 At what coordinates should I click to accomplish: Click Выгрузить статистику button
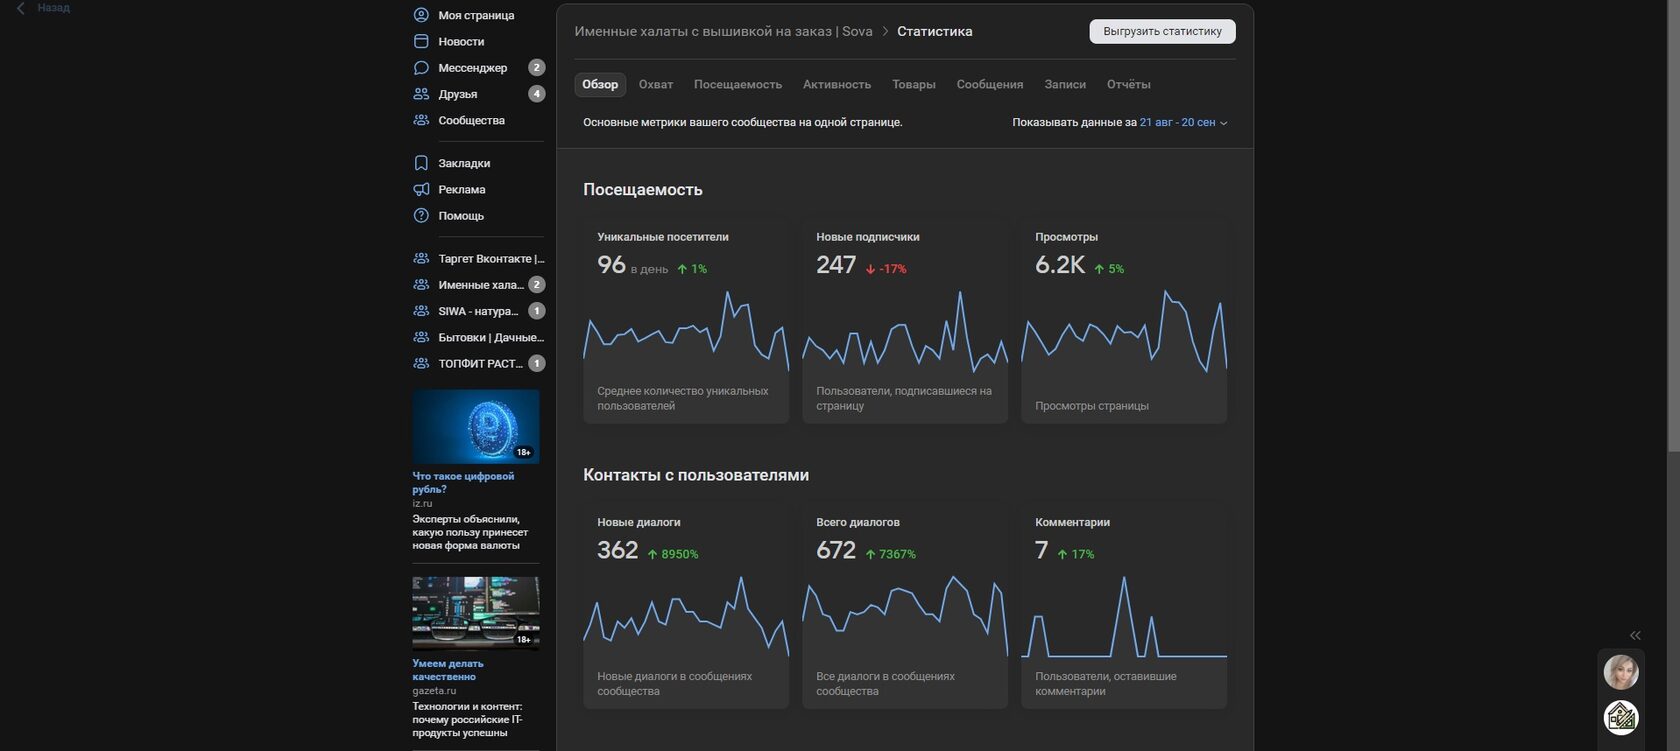click(1162, 31)
